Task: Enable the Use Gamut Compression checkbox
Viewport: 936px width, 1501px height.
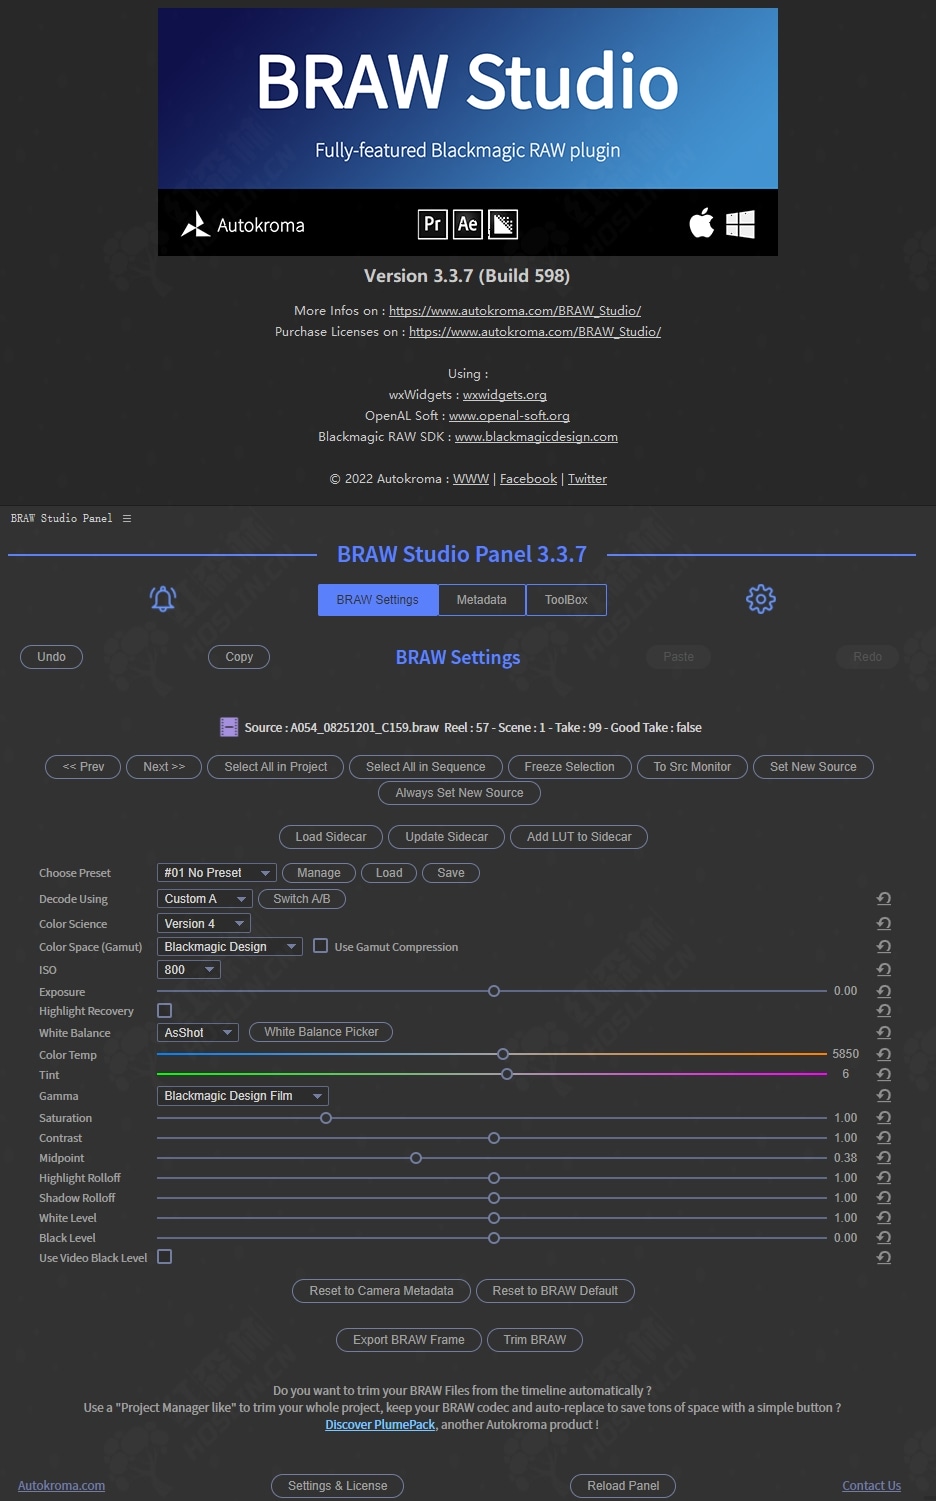Action: pyautogui.click(x=321, y=946)
